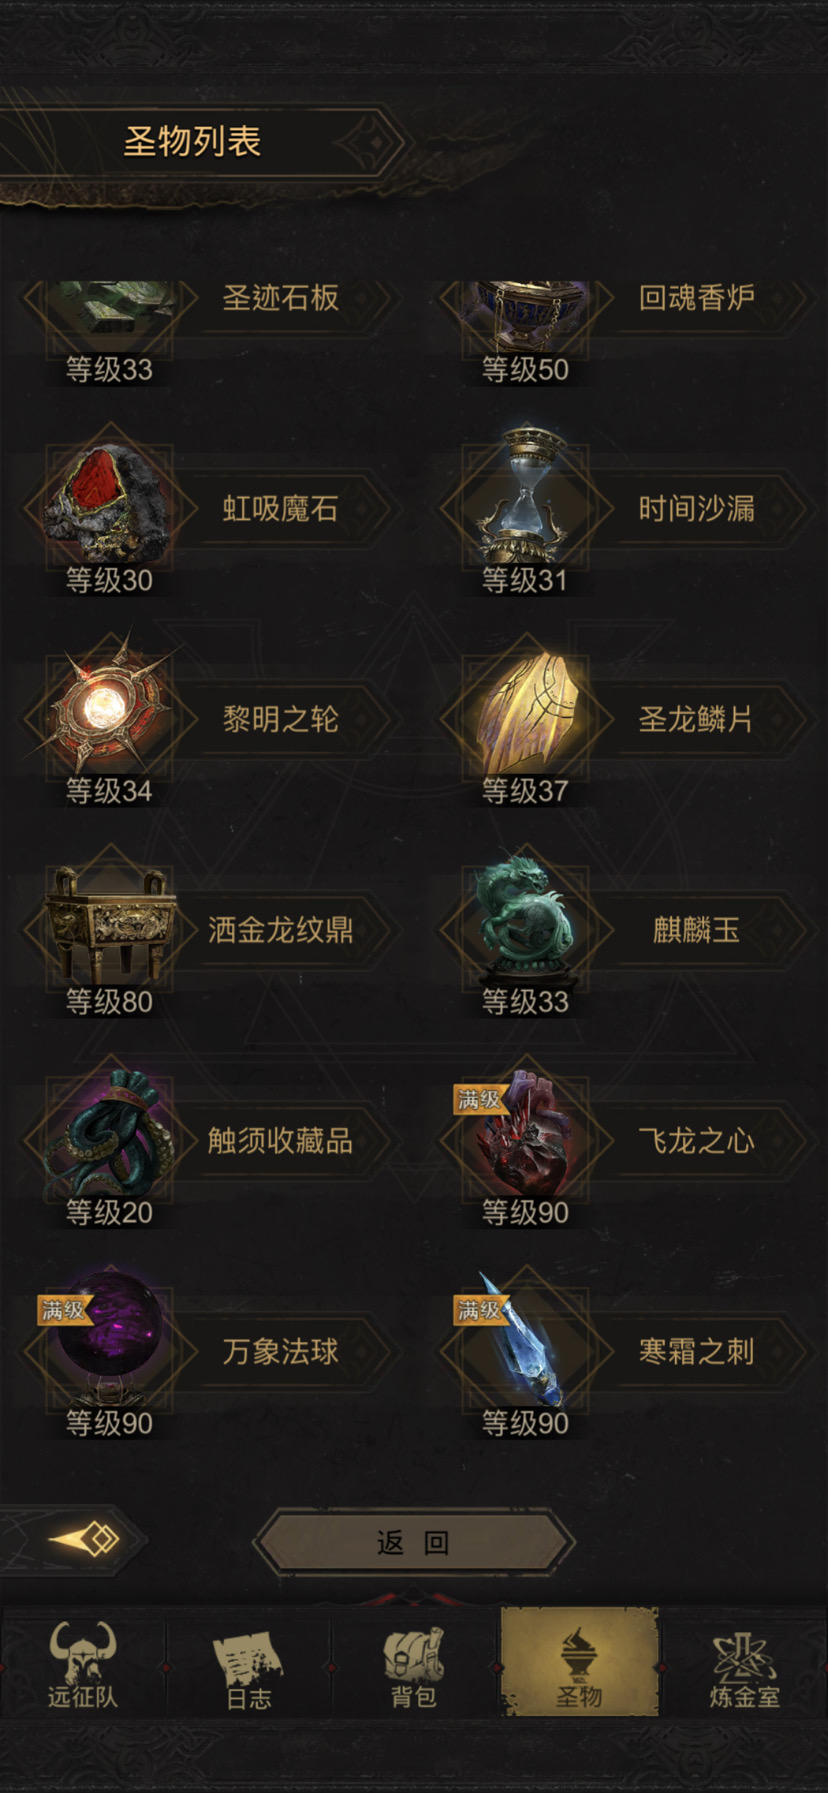
Task: Click the 圣物列表 header banner
Action: (192, 143)
